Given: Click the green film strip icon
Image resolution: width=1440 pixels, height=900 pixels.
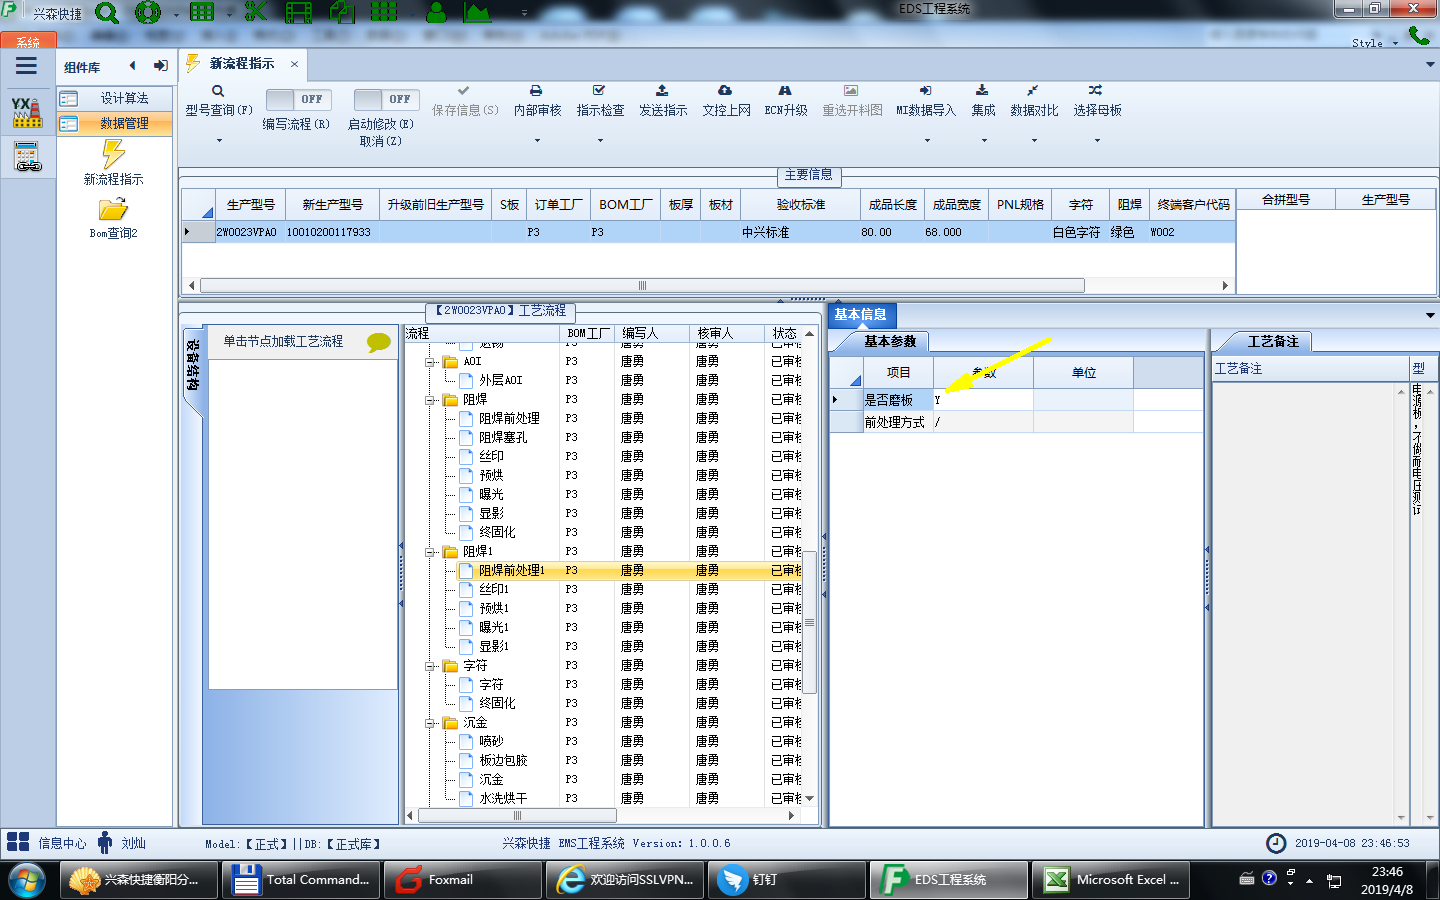Looking at the screenshot, I should (298, 13).
